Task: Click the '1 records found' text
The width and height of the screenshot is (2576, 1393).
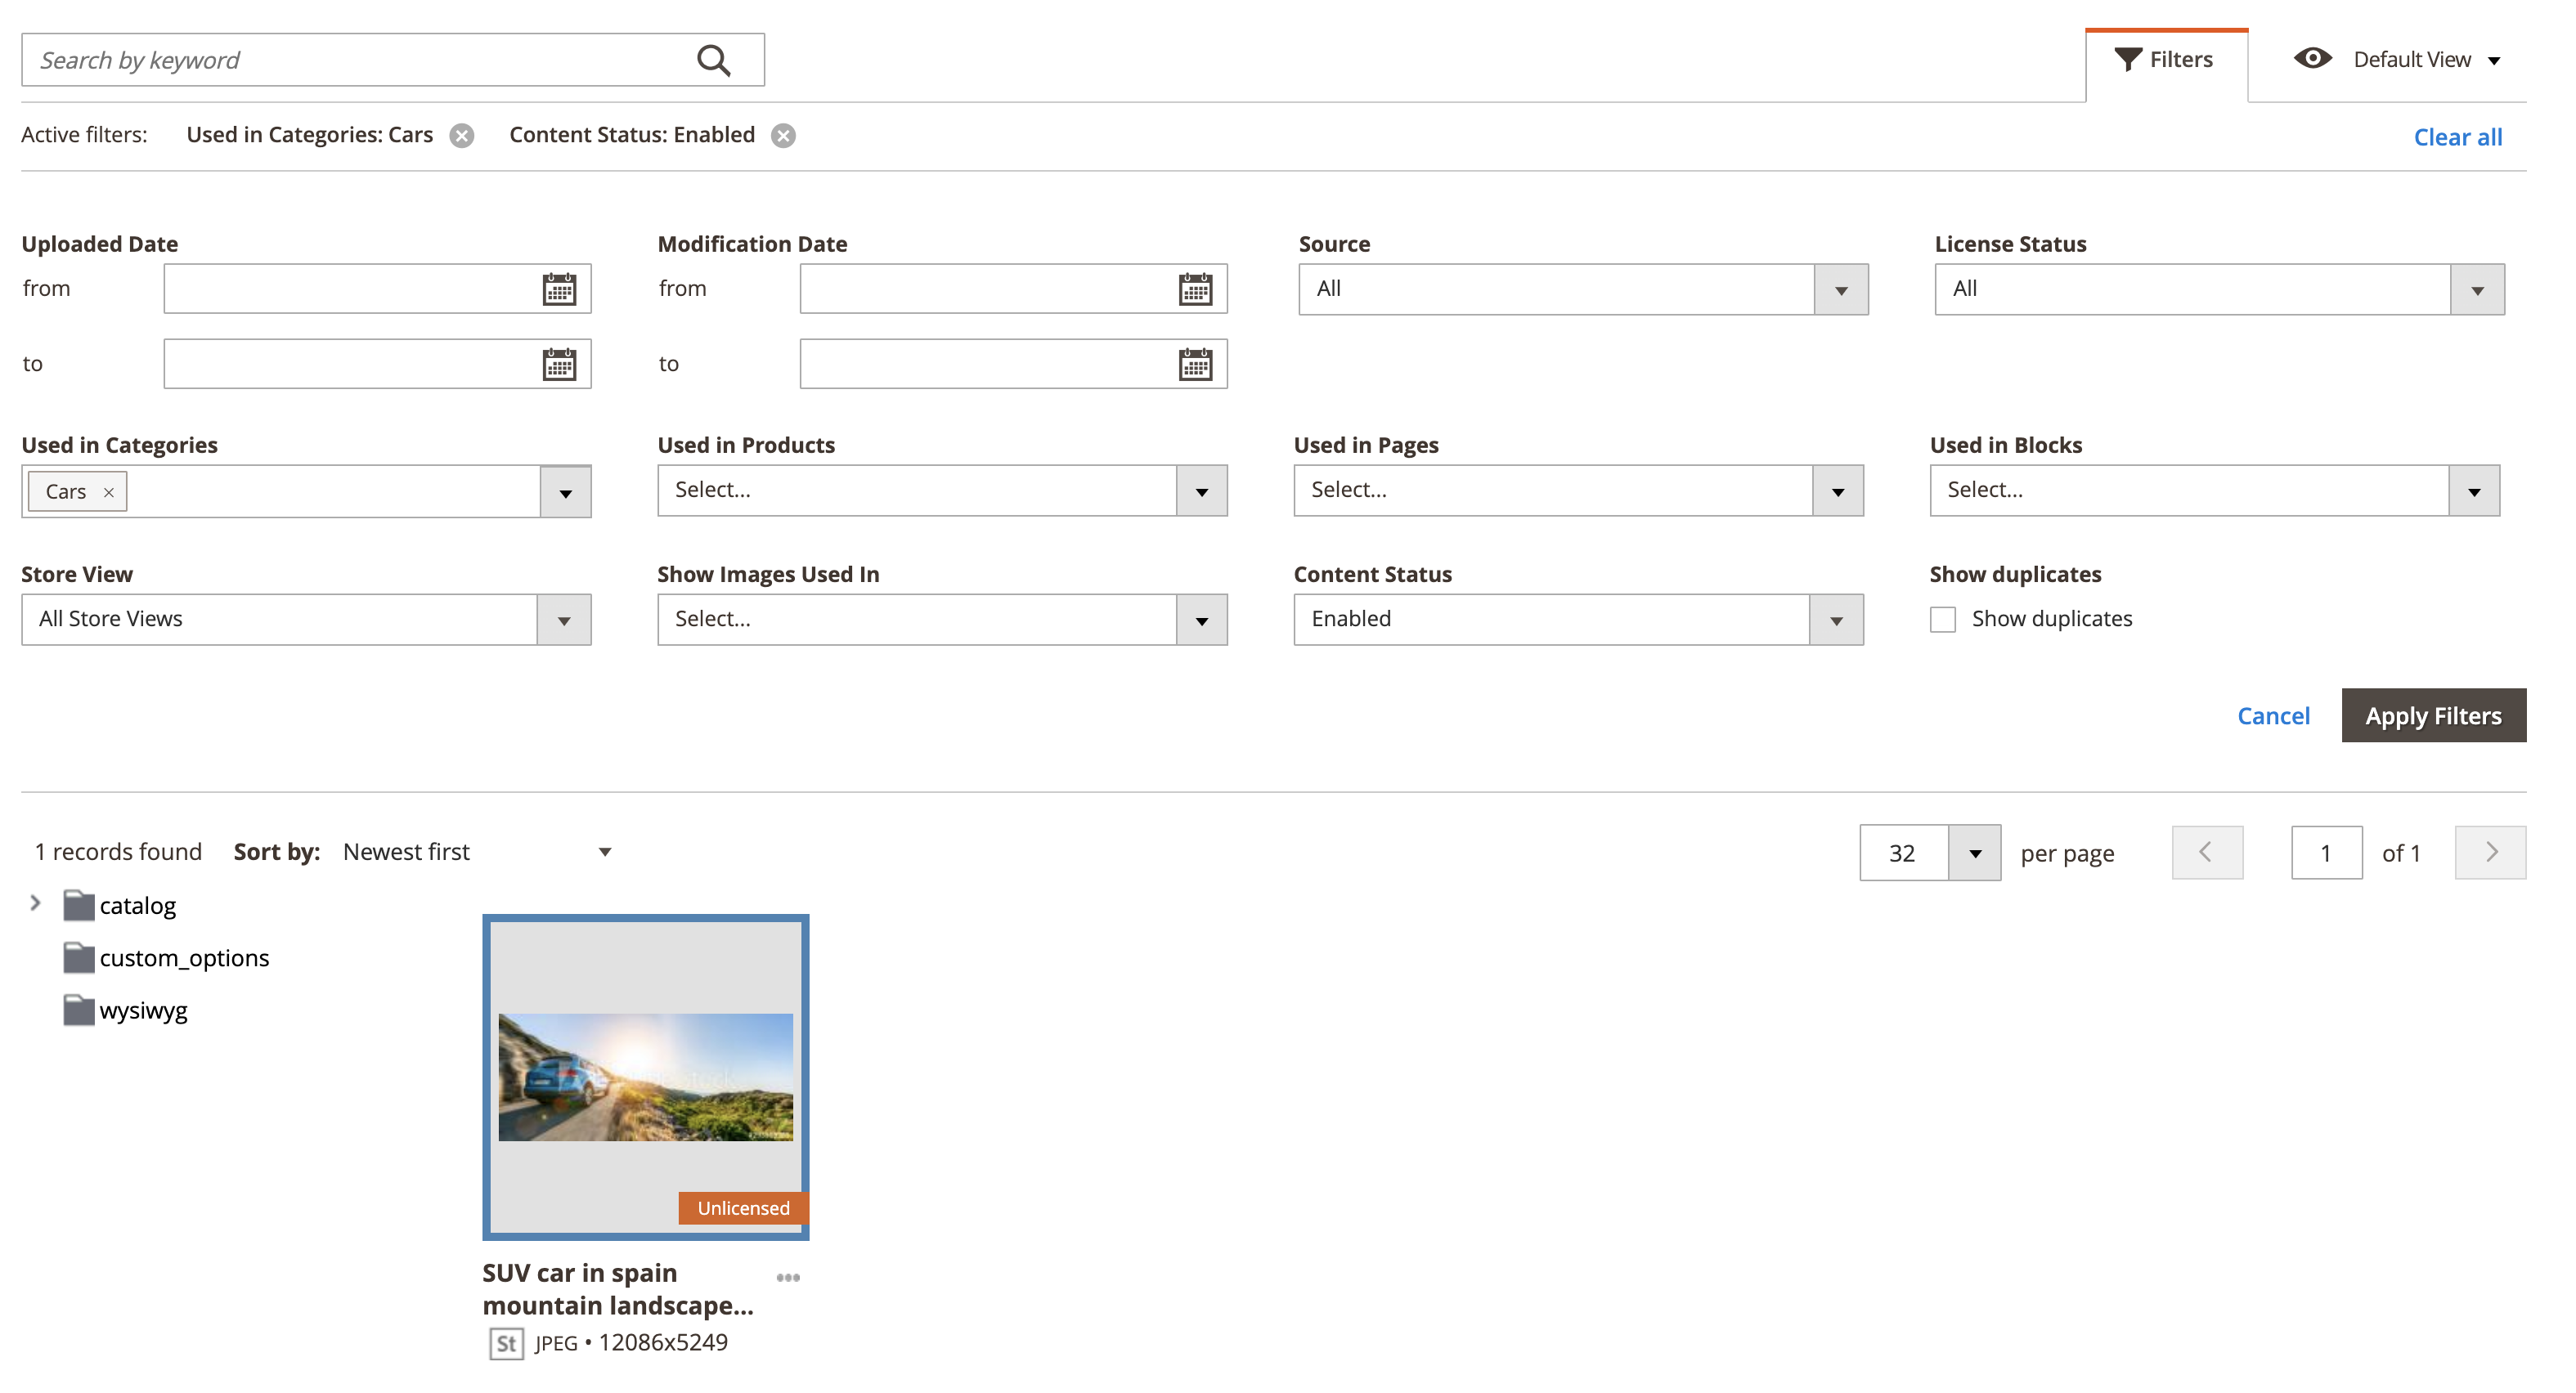Action: click(118, 852)
